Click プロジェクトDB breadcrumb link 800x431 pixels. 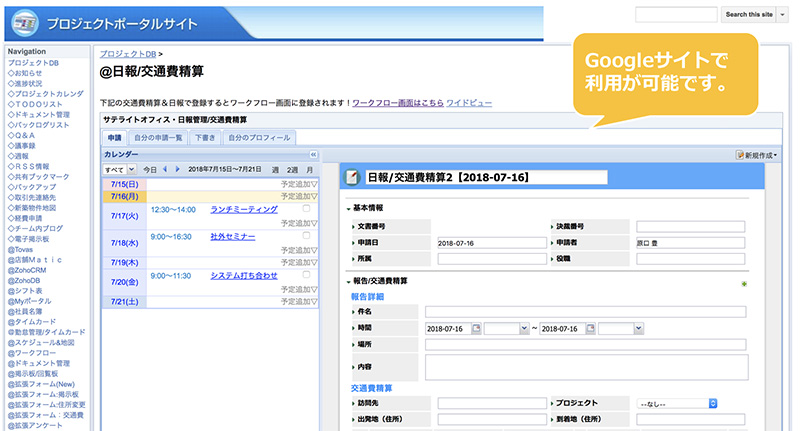tap(128, 54)
